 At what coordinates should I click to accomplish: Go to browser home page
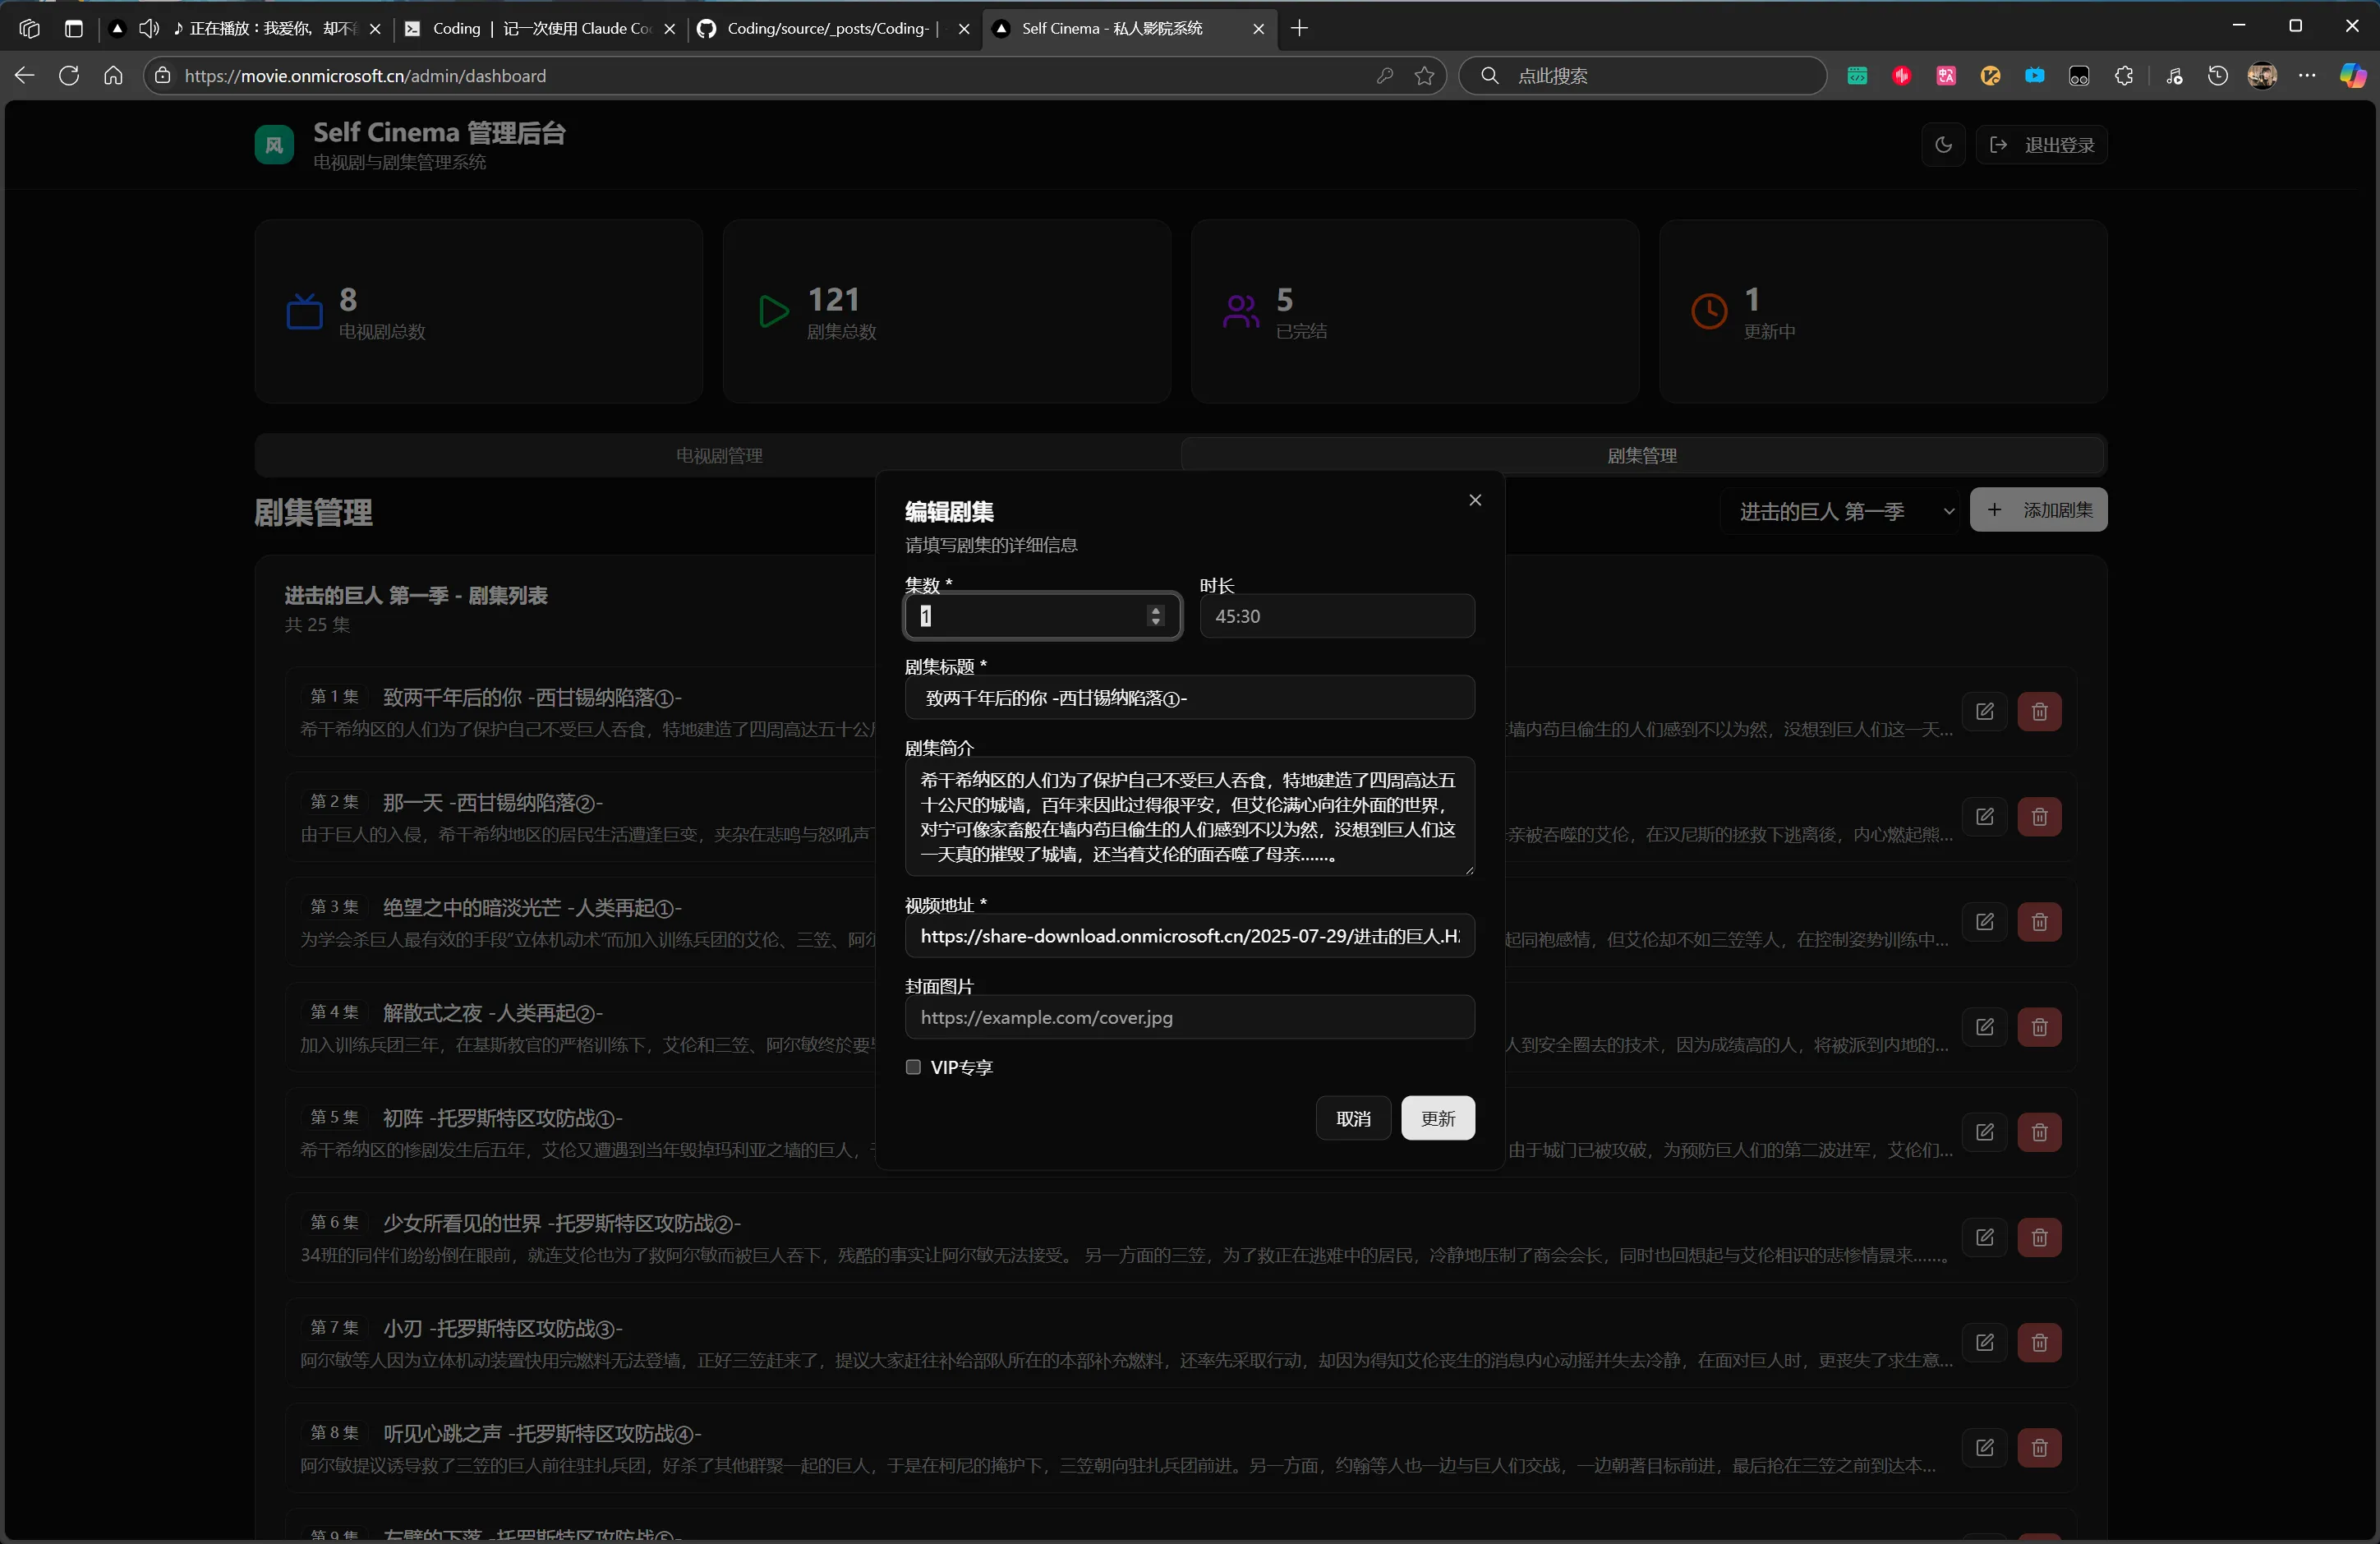point(113,75)
